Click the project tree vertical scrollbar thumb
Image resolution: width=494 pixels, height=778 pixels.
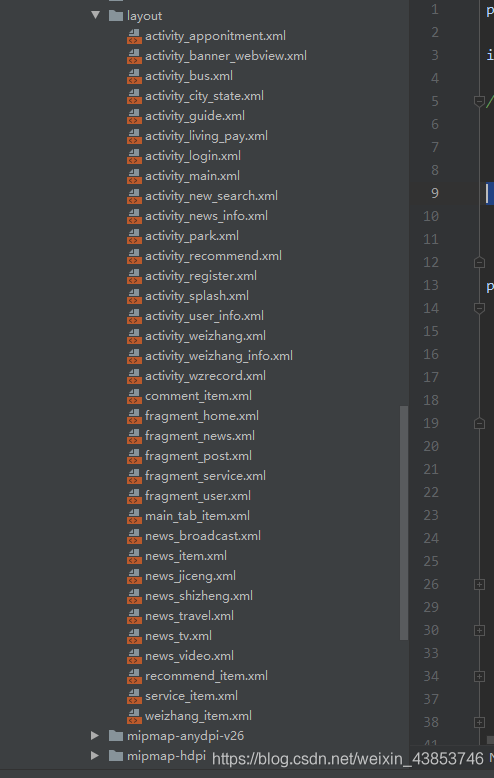point(404,523)
